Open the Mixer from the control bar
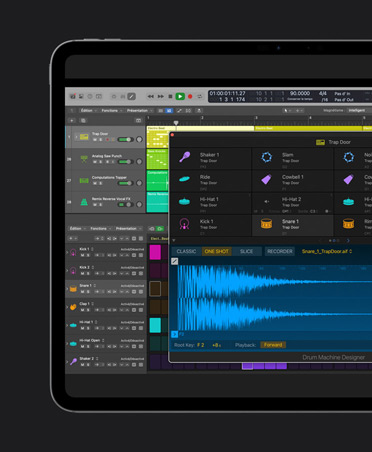Viewport: 372px width, 452px height. click(x=123, y=97)
